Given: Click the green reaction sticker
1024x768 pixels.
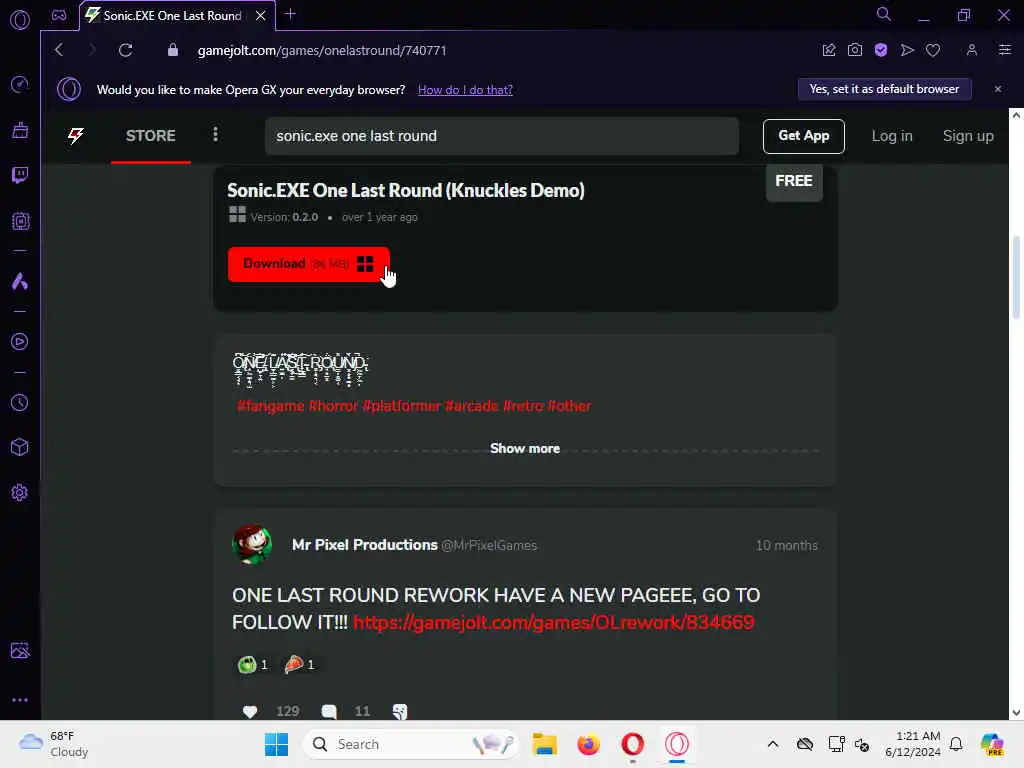Looking at the screenshot, I should pos(247,665).
